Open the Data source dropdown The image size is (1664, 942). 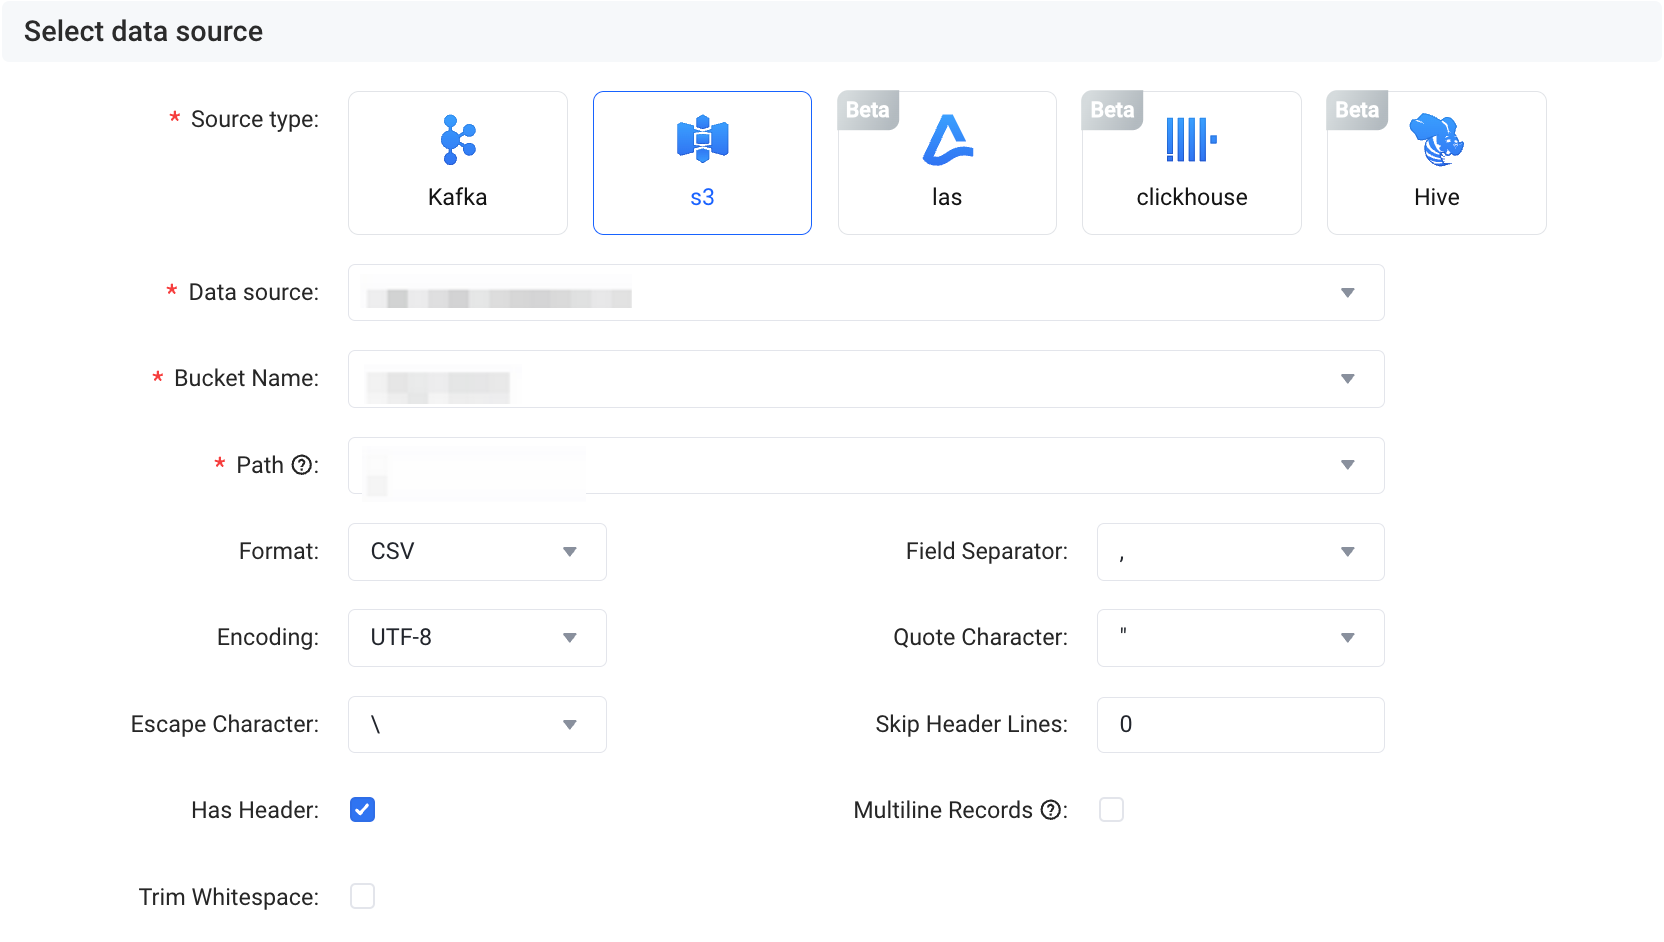[865, 293]
